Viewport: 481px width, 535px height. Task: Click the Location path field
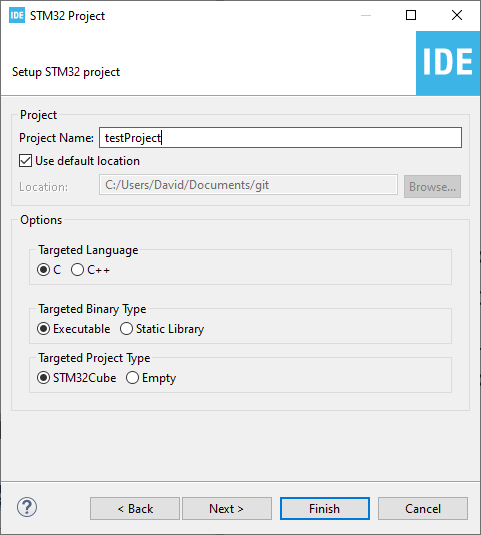tap(248, 185)
